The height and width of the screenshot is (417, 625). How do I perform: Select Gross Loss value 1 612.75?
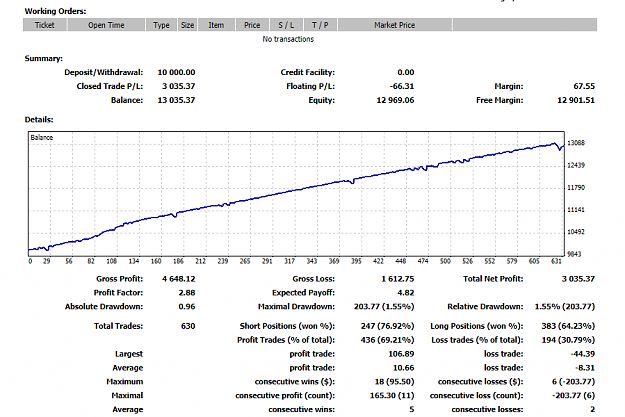tap(397, 279)
